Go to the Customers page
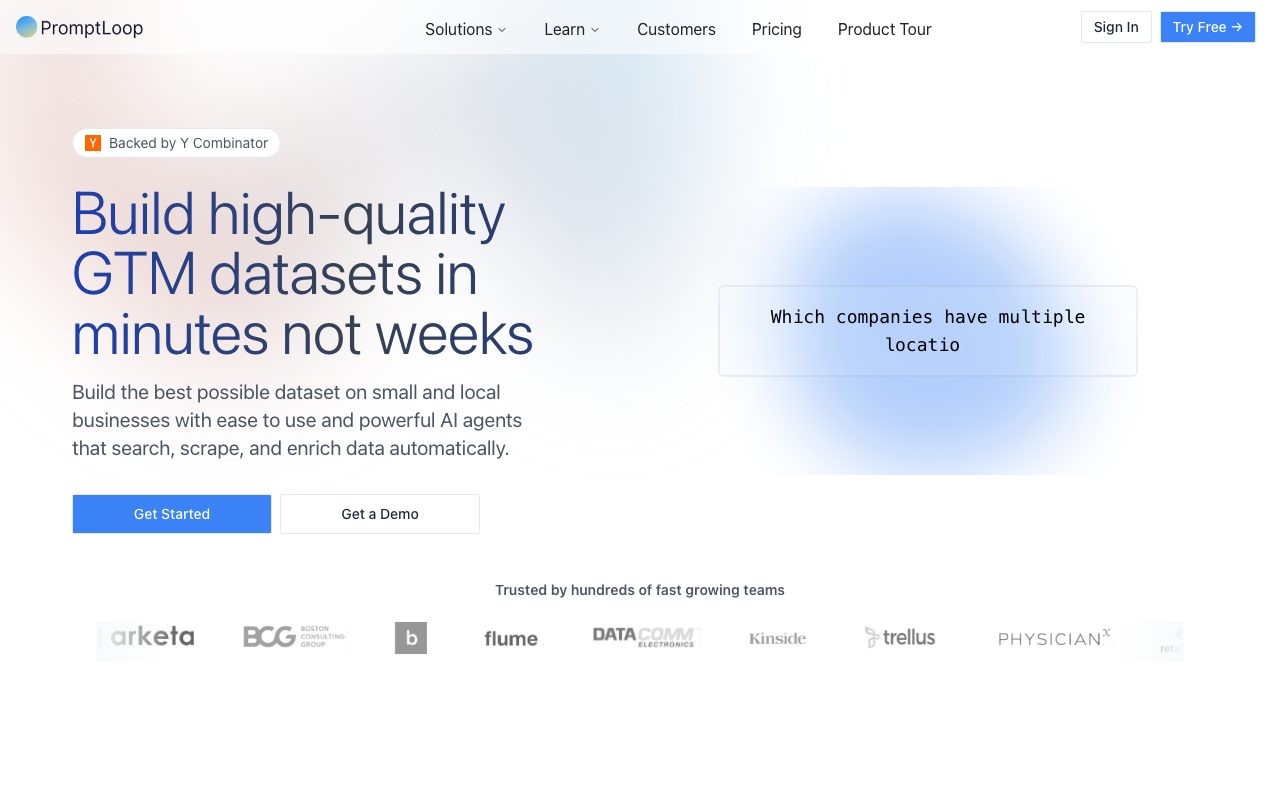 pyautogui.click(x=676, y=29)
